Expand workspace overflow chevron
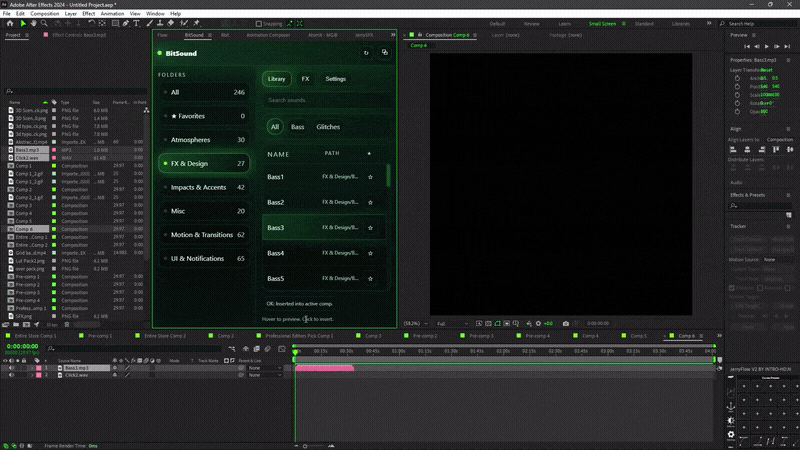The width and height of the screenshot is (800, 450). tap(709, 23)
